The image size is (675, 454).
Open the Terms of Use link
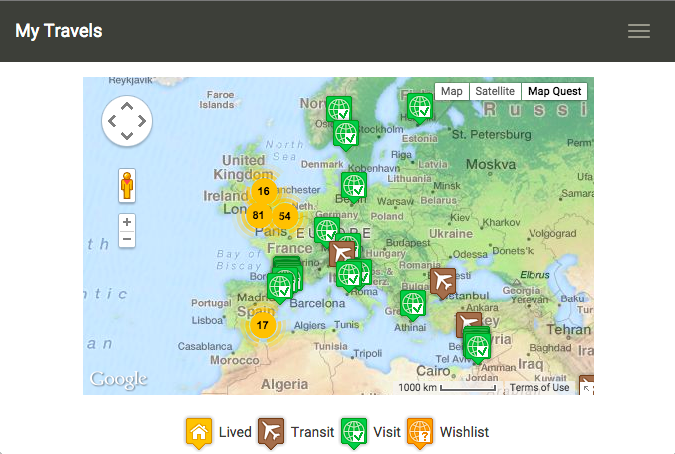[x=539, y=387]
